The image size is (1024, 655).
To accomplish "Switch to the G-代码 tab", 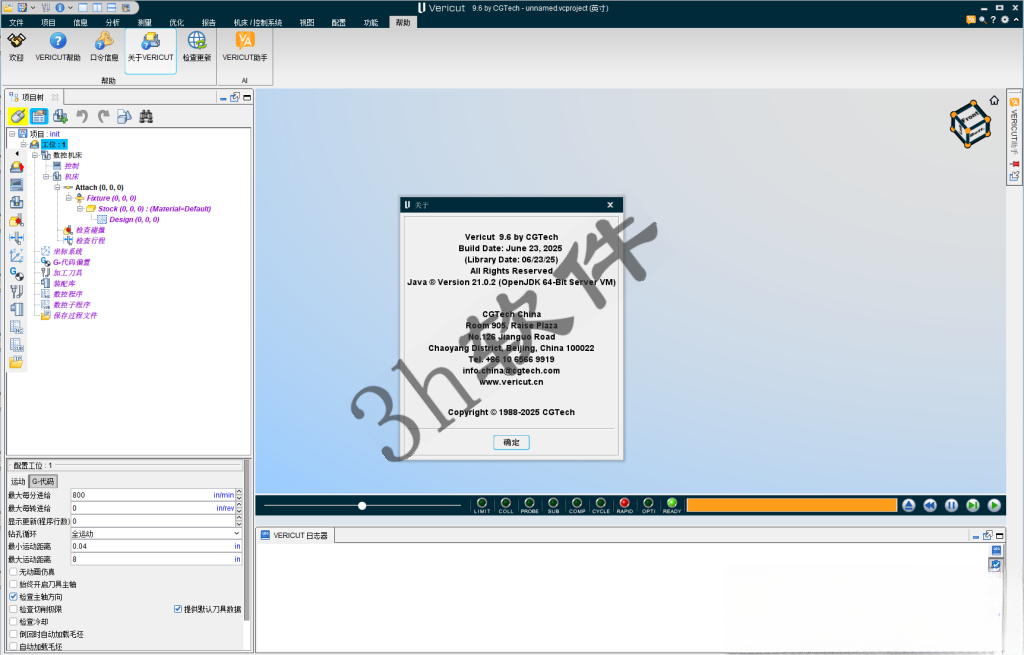I will 43,481.
